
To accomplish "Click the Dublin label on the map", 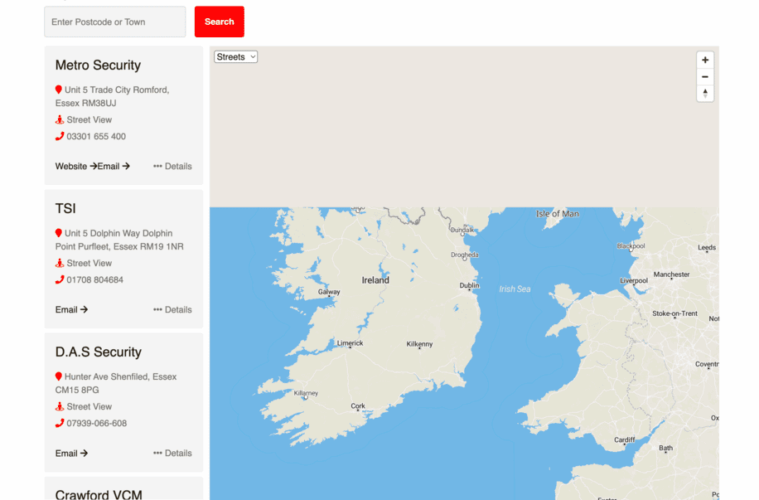I will tap(469, 286).
